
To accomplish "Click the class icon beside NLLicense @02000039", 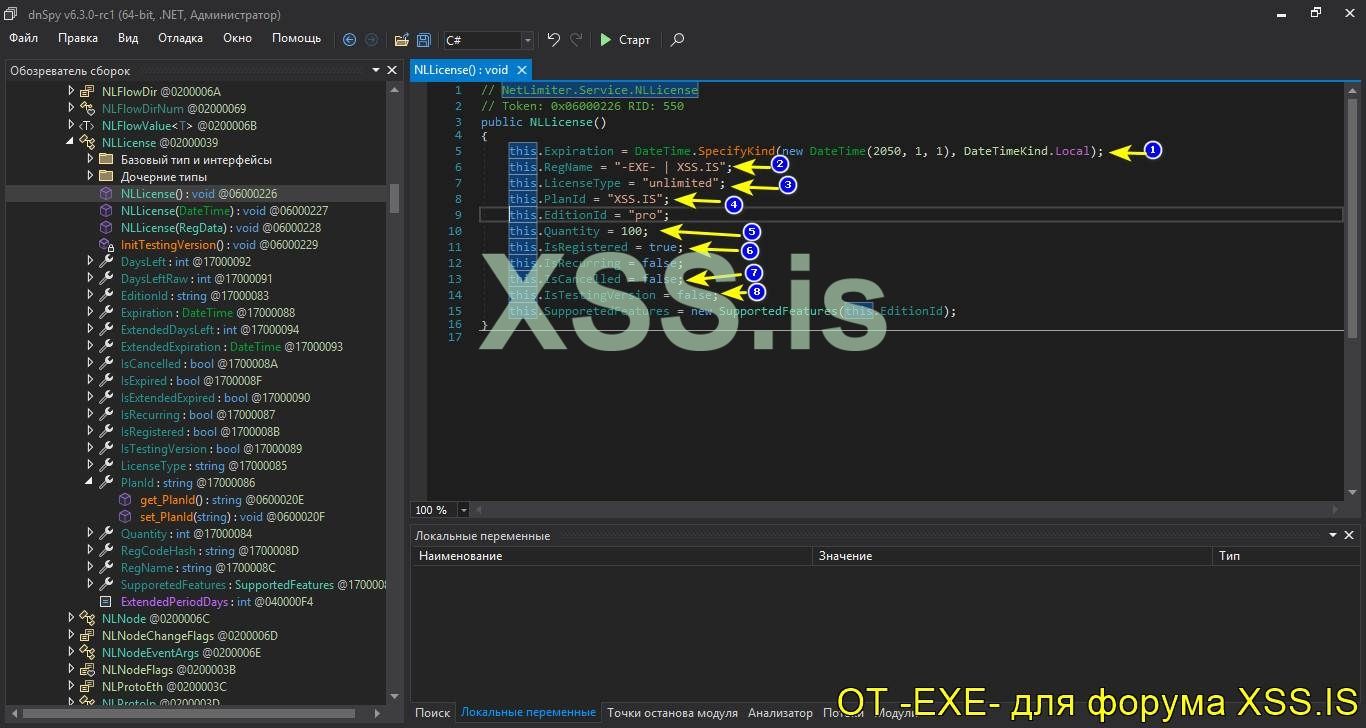I will pyautogui.click(x=87, y=143).
